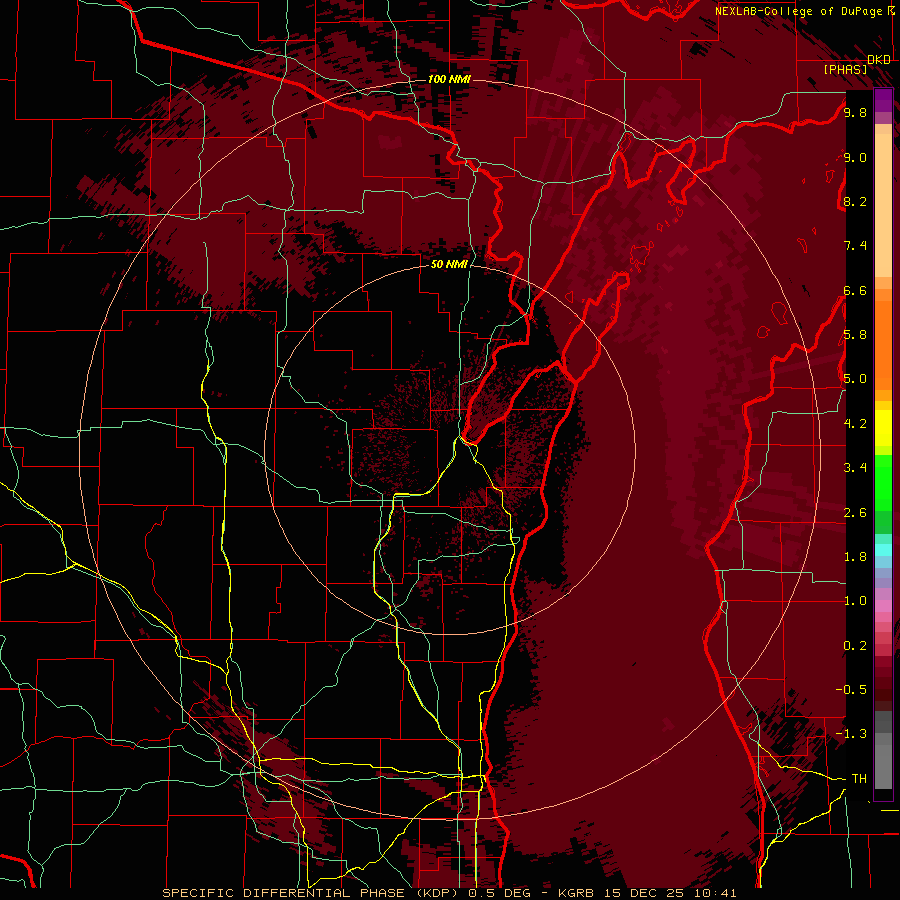900x900 pixels.
Task: Pick the 4.2 scale value
Action: pos(855,423)
